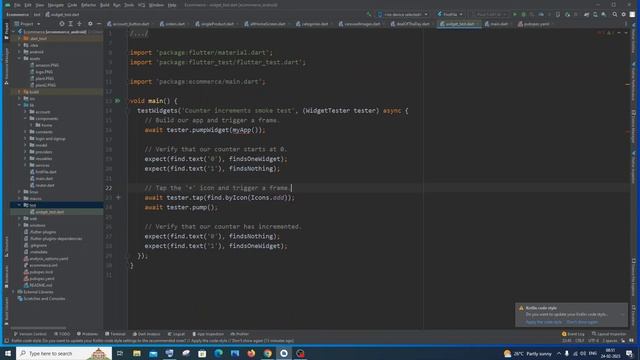640x360 pixels.
Task: Open the TODO tool window
Action: (62, 334)
